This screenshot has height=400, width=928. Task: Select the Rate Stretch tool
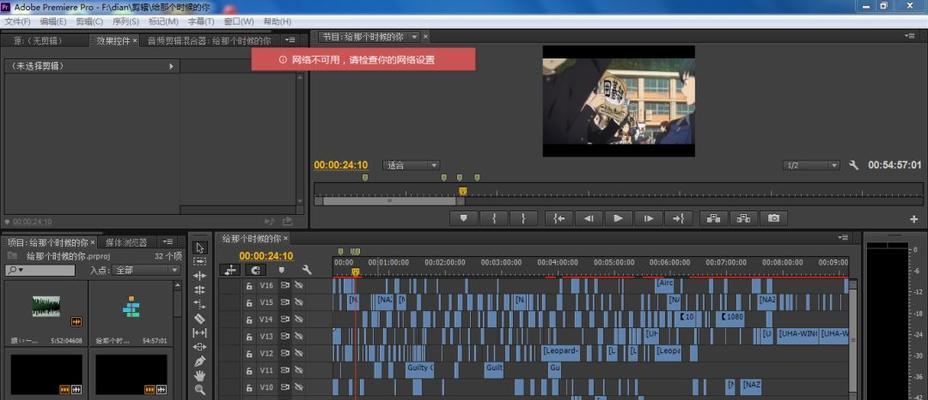pyautogui.click(x=200, y=304)
